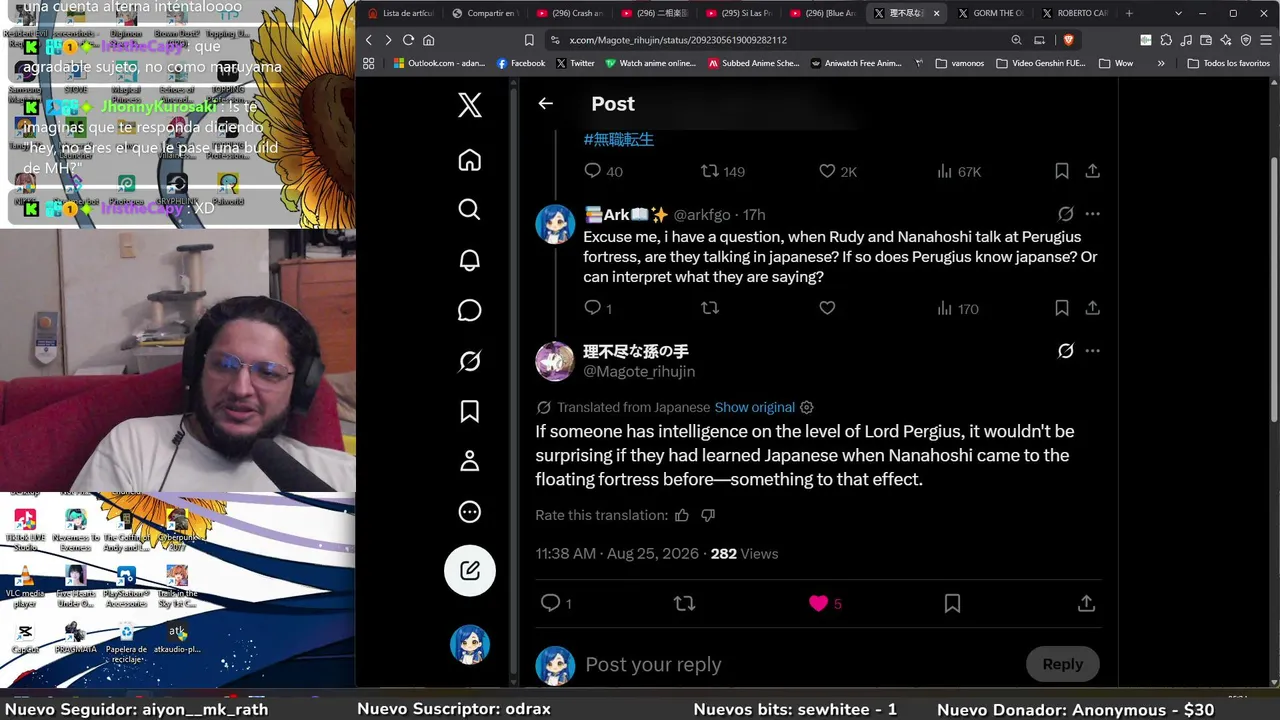
Task: Open the #無職転生 hashtag
Action: (619, 139)
